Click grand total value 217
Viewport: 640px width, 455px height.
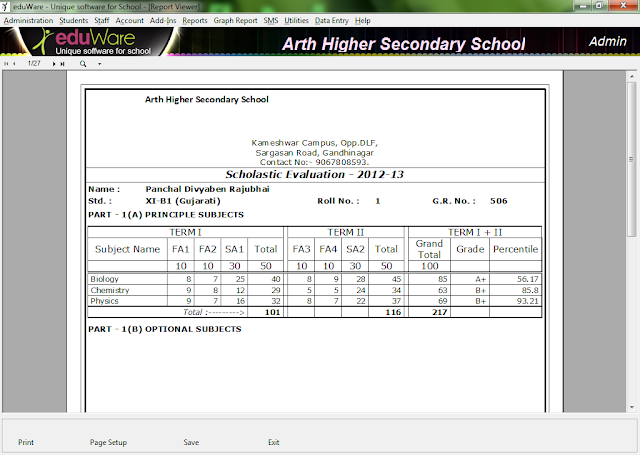440,312
